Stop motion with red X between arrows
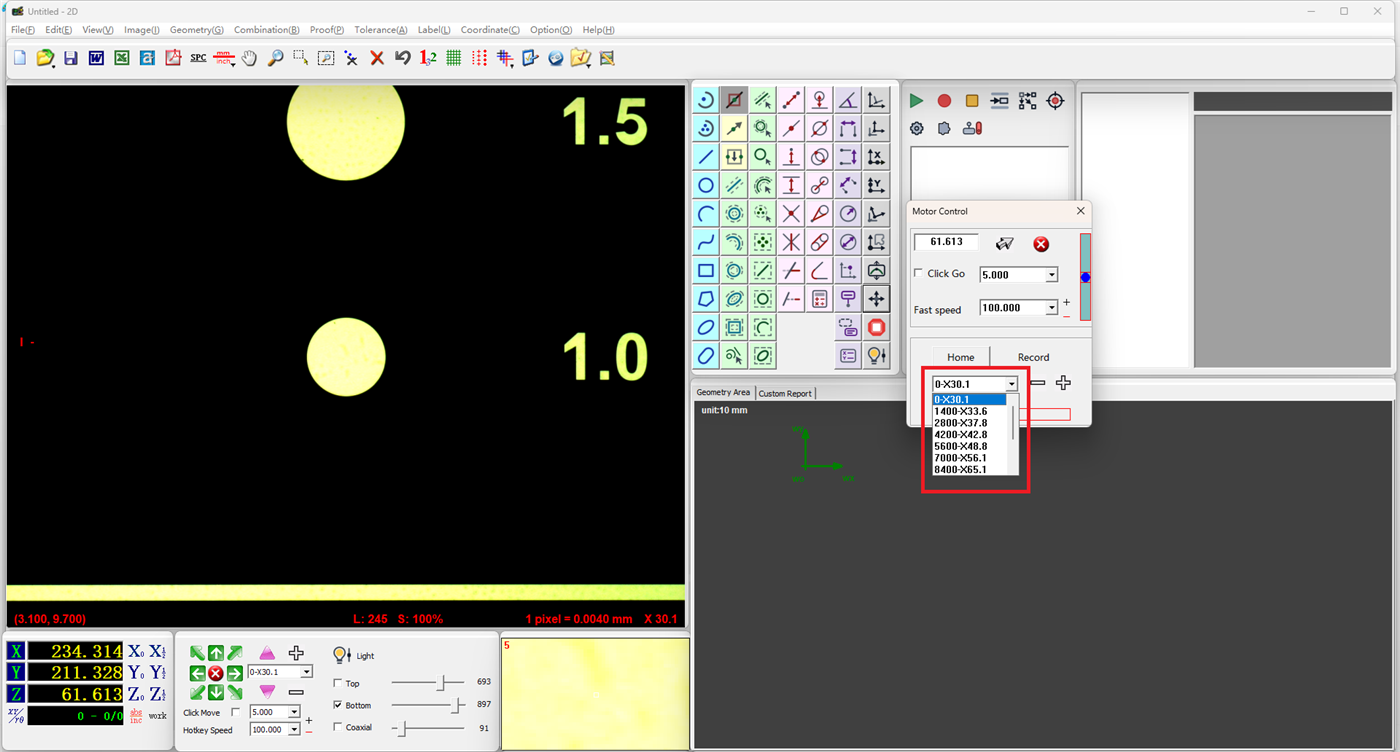The height and width of the screenshot is (752, 1400). tap(216, 673)
